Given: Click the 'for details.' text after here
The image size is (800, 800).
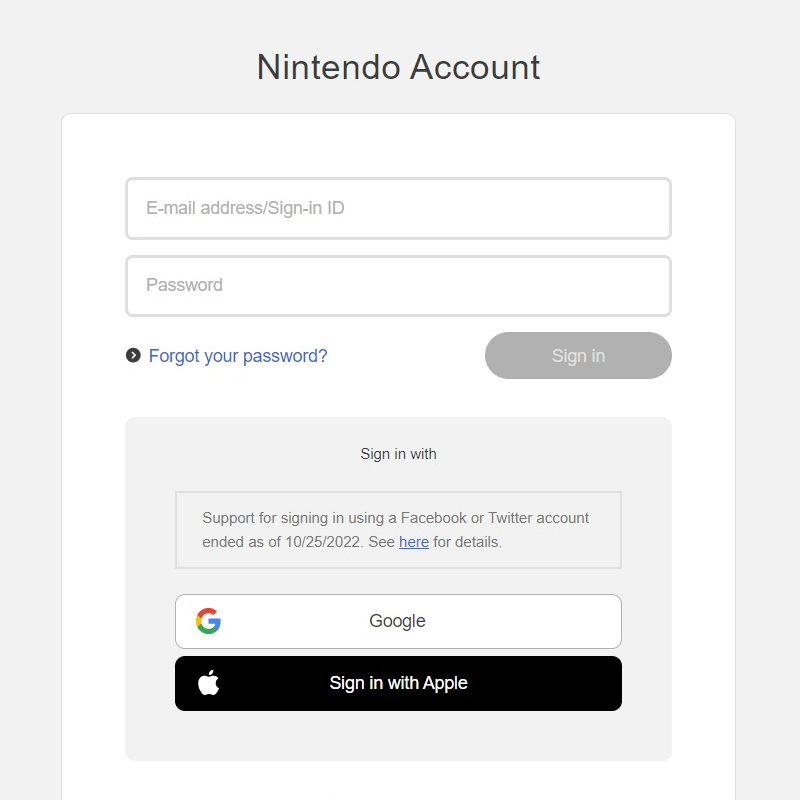Looking at the screenshot, I should click(467, 542).
